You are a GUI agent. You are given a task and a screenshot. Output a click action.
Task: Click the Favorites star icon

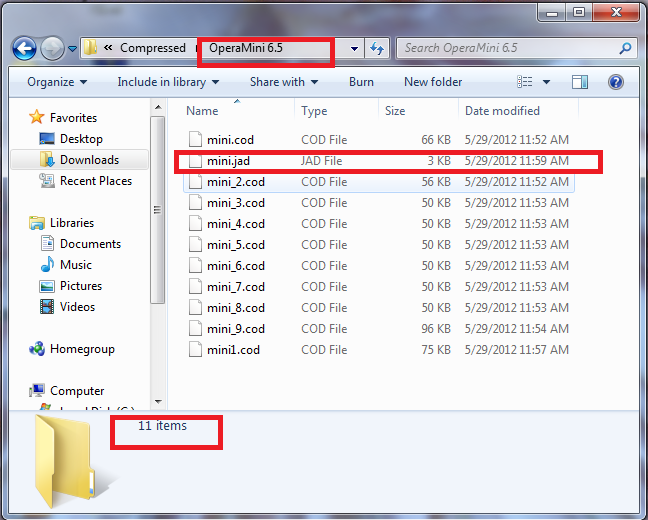36,117
